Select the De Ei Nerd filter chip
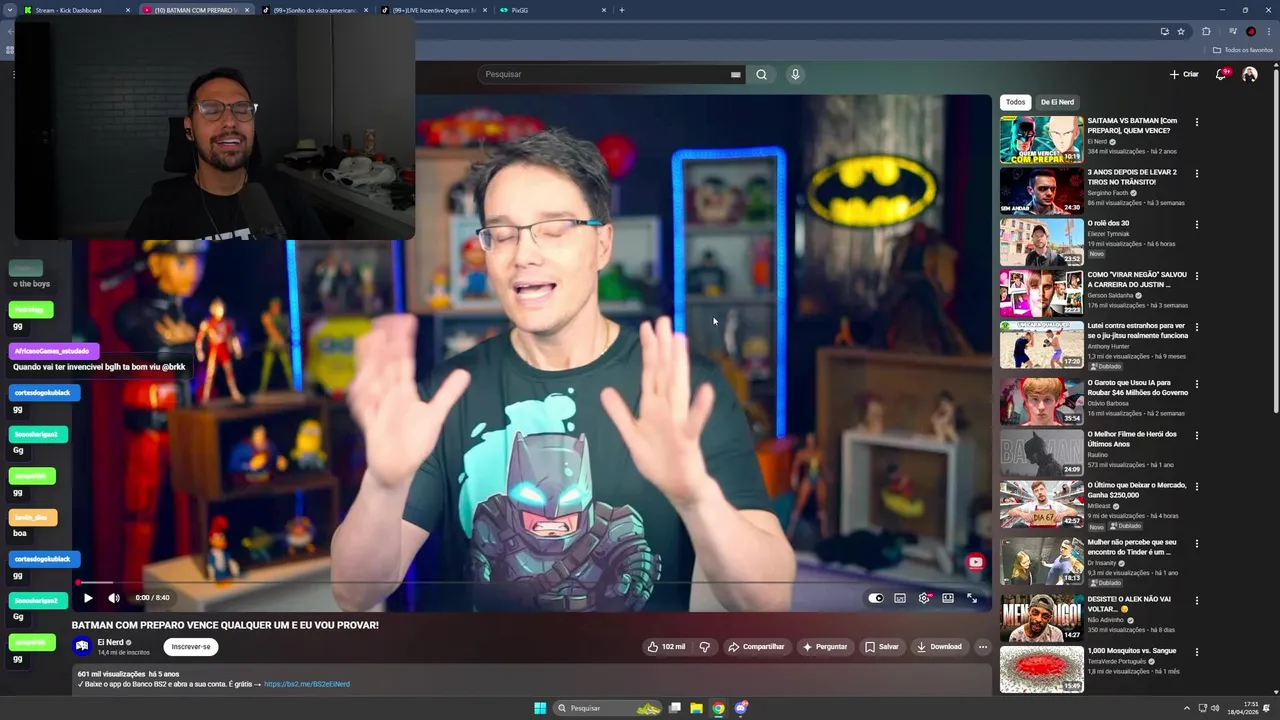The width and height of the screenshot is (1280, 720). point(1057,102)
